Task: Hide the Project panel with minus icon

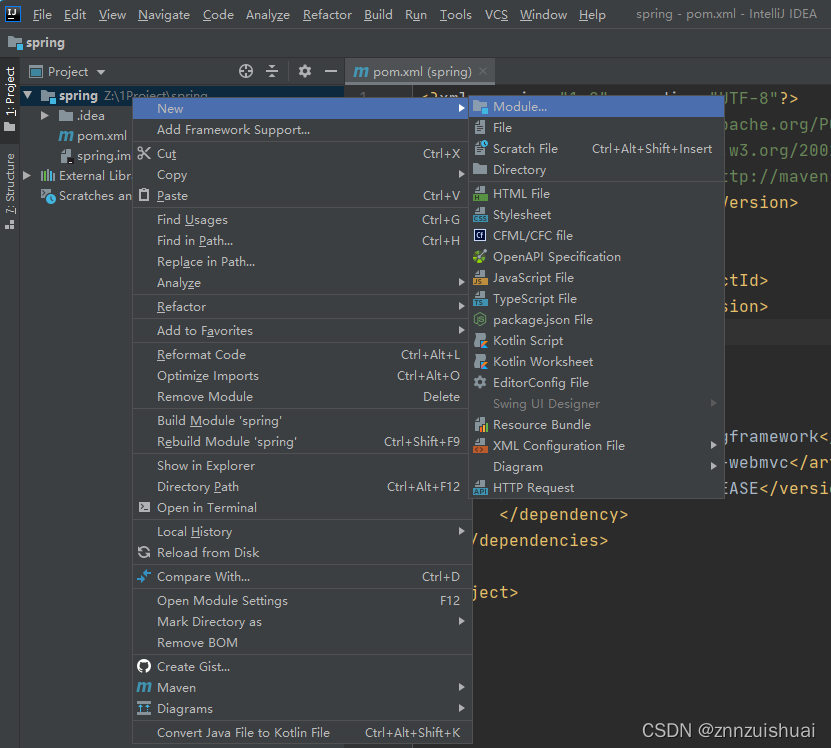Action: click(331, 71)
